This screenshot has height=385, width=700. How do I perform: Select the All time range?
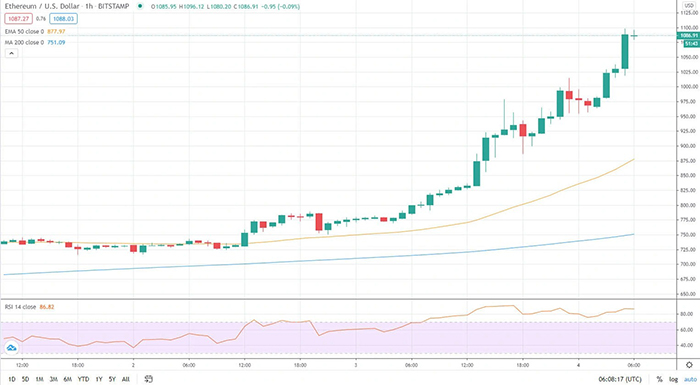[125, 379]
